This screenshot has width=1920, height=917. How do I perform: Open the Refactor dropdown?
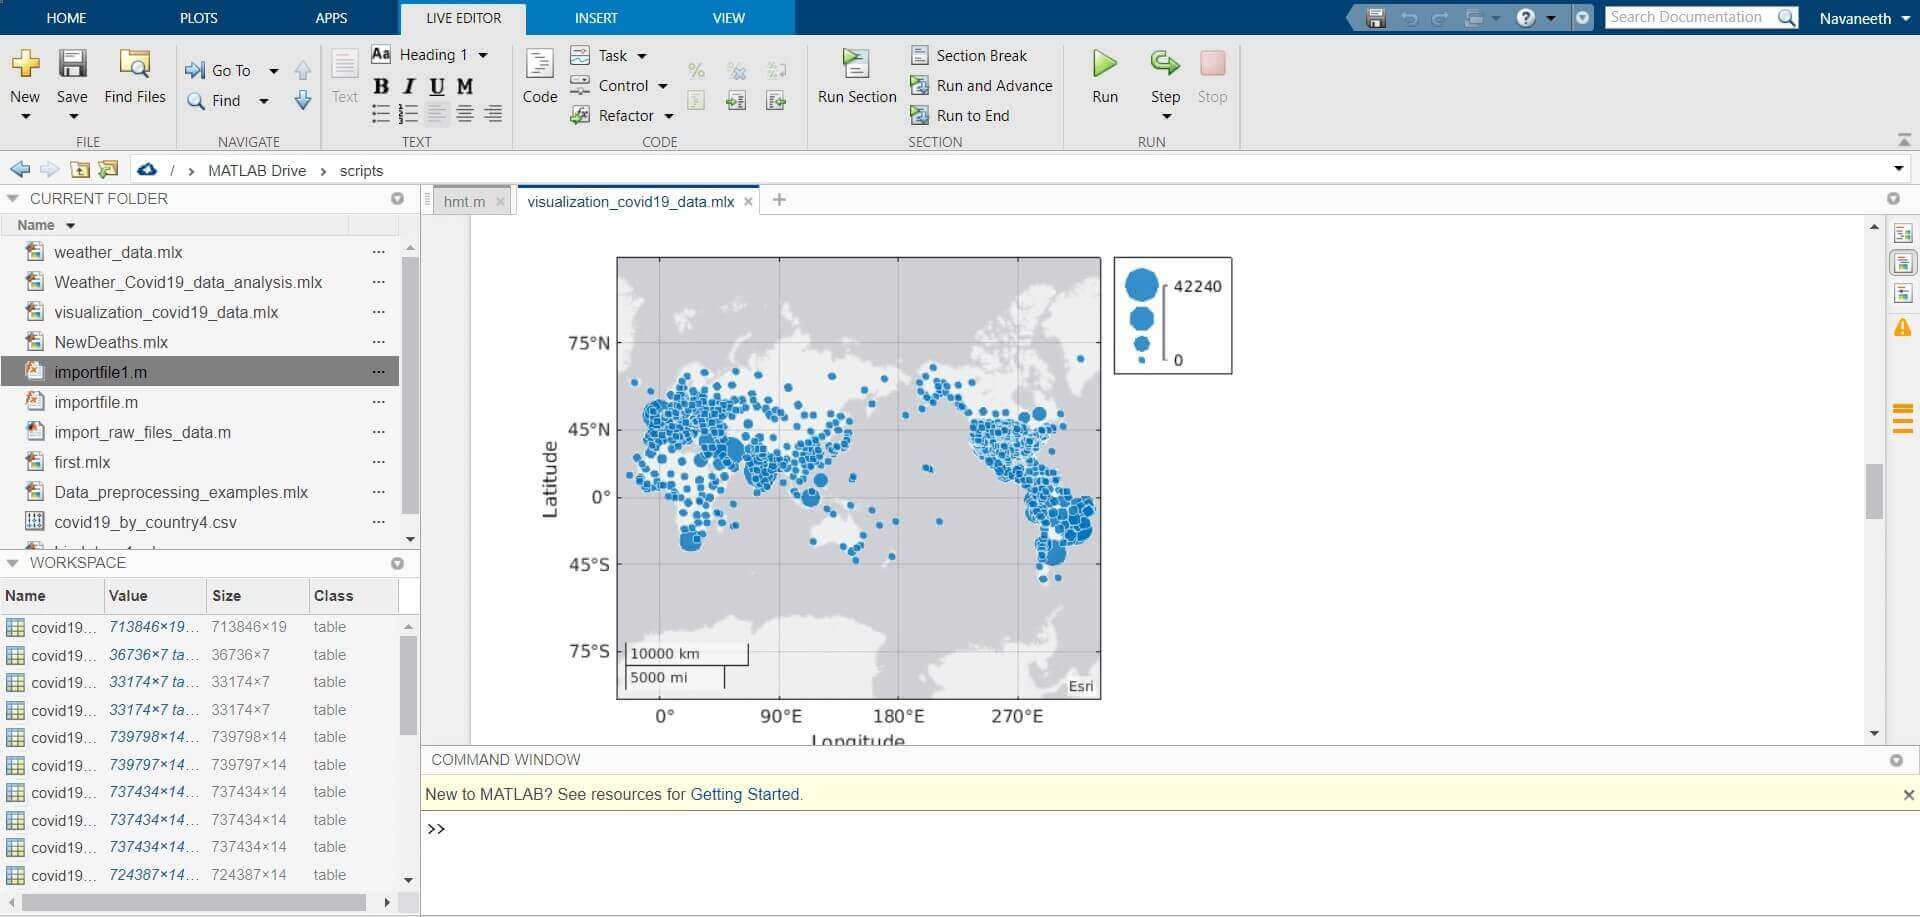click(x=669, y=116)
